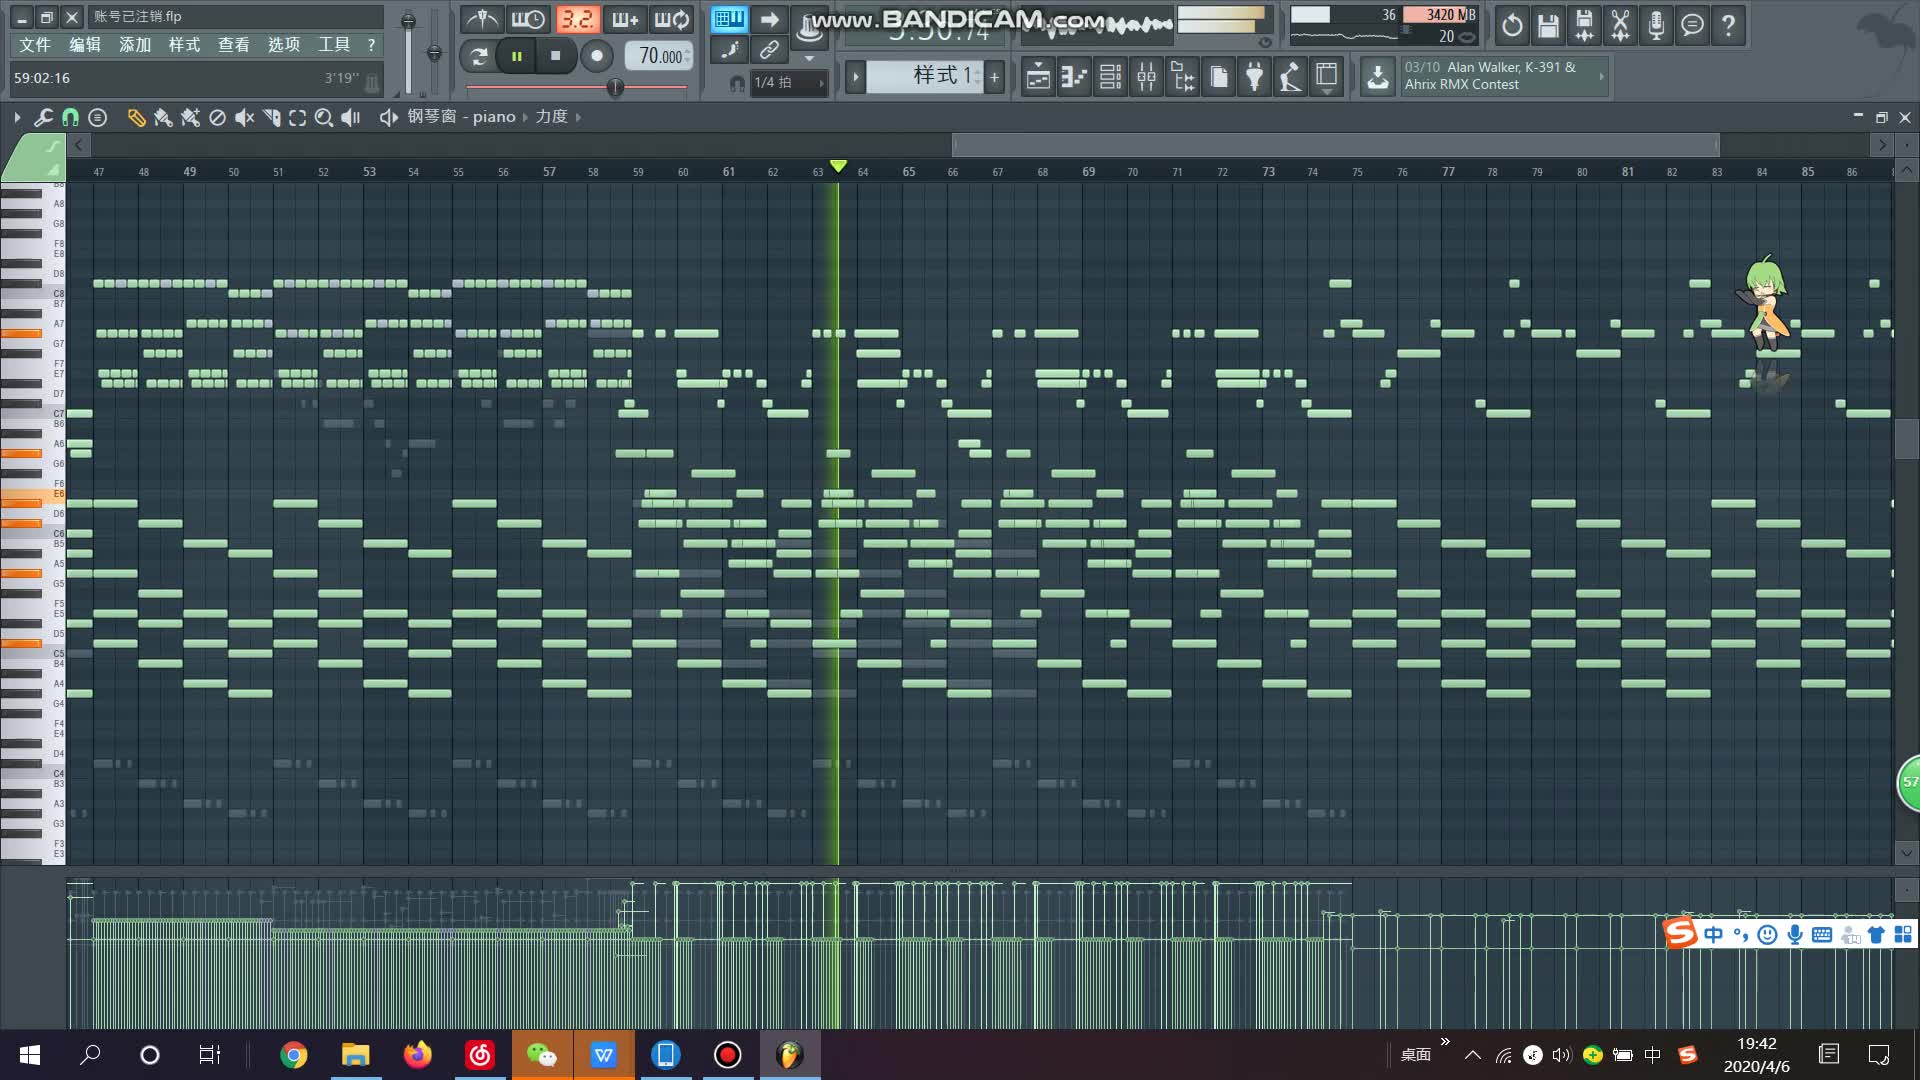This screenshot has width=1920, height=1080.
Task: Expand the news panel arrow
Action: 1601,76
